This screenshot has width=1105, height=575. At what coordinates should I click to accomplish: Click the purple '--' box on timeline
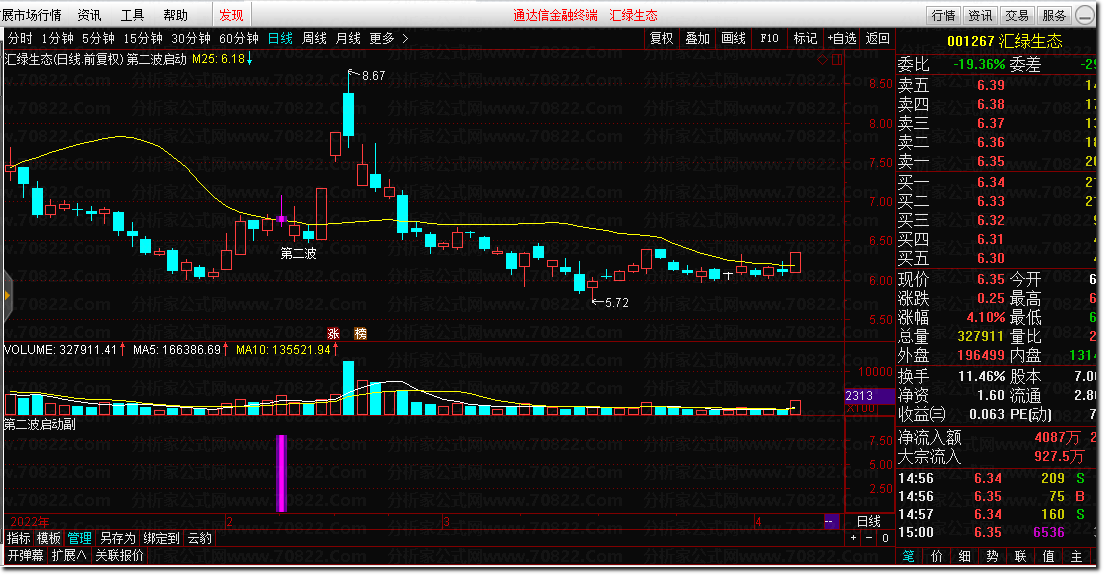[832, 521]
